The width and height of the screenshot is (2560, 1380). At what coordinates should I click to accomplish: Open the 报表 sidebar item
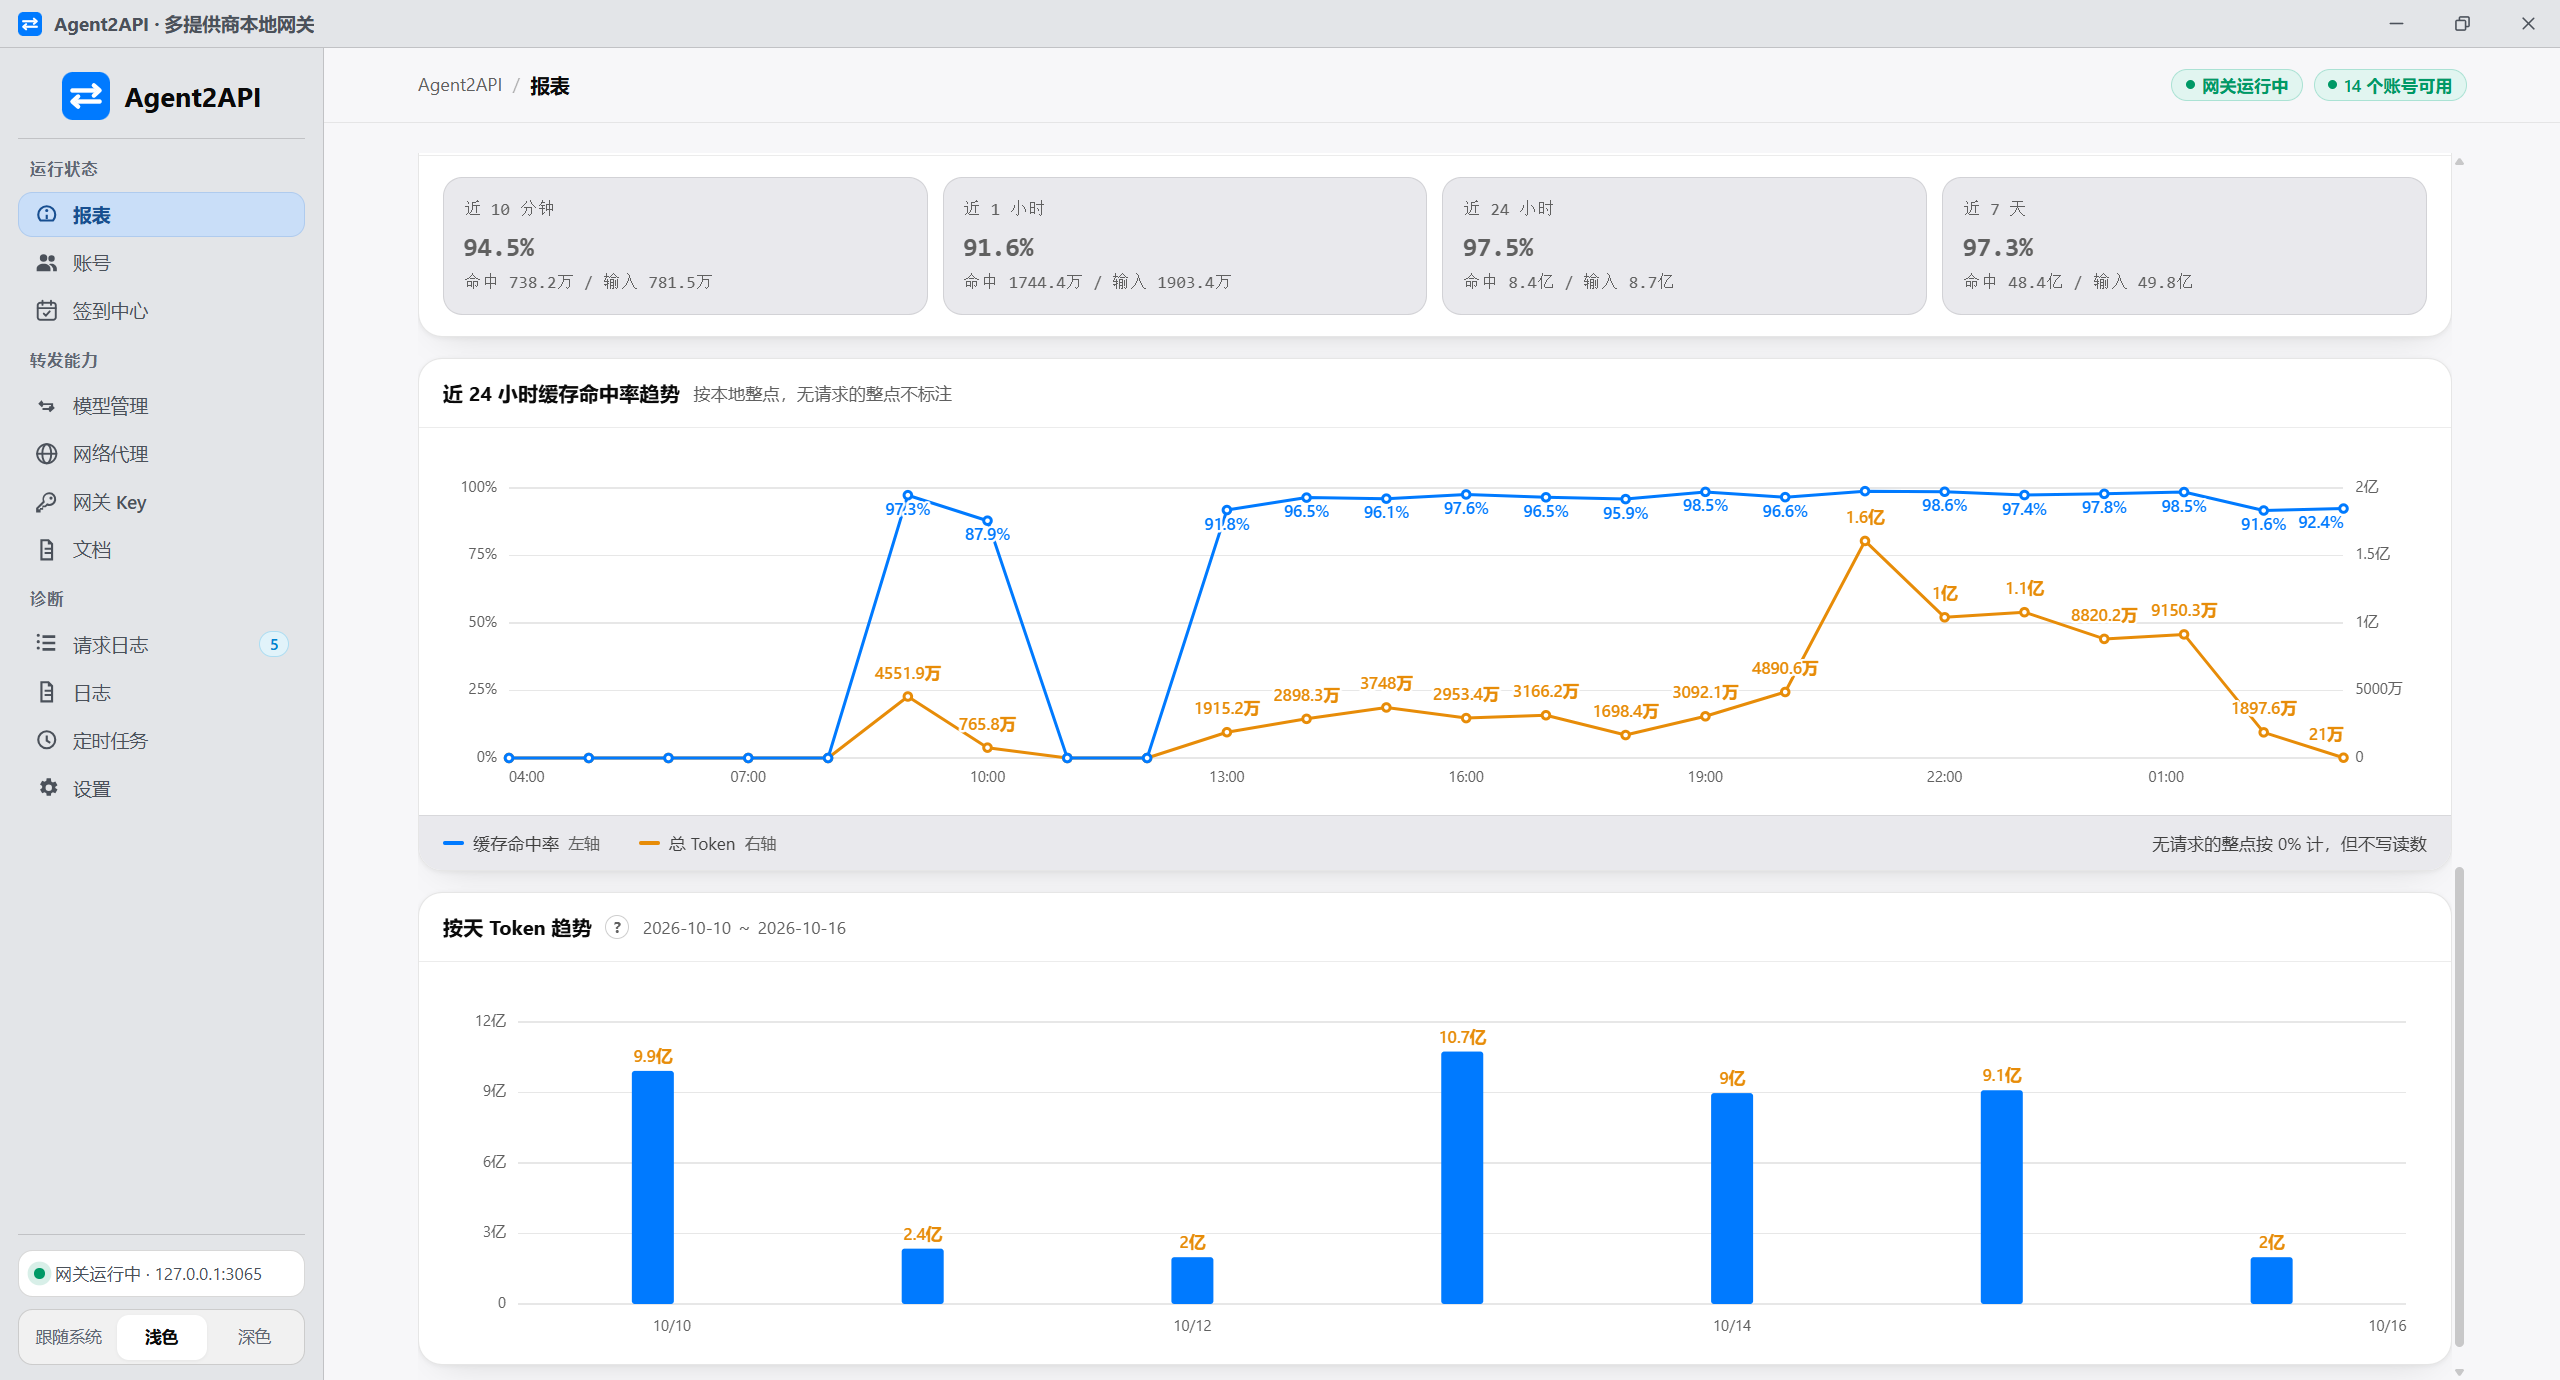point(161,215)
